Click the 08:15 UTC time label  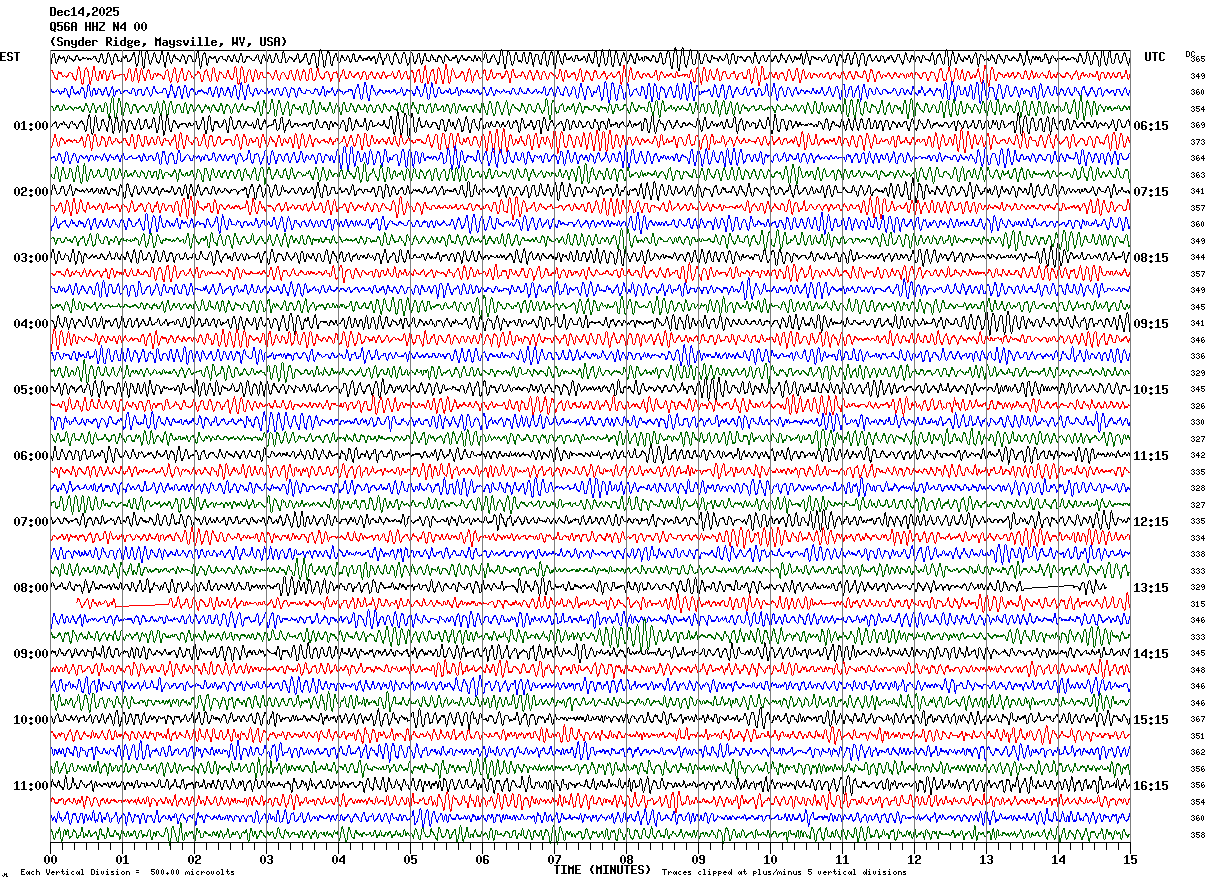point(1150,258)
